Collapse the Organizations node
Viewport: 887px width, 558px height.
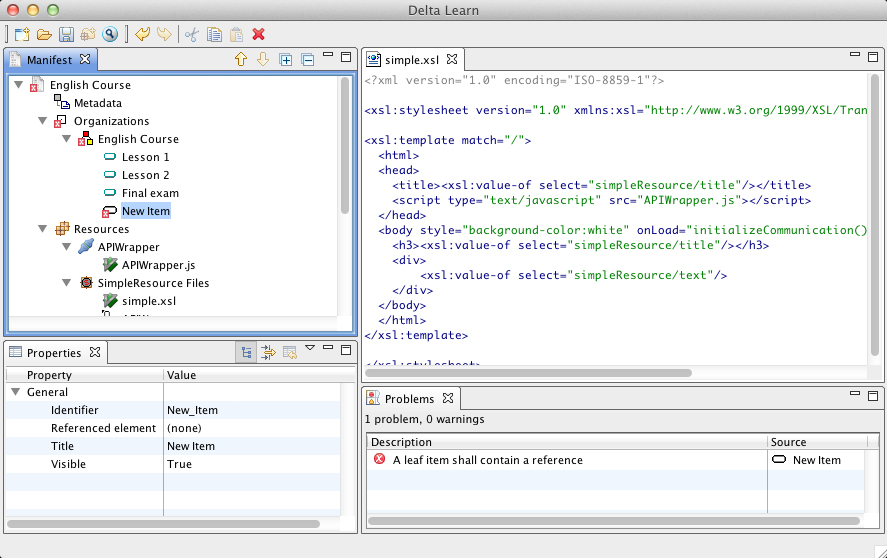point(42,121)
